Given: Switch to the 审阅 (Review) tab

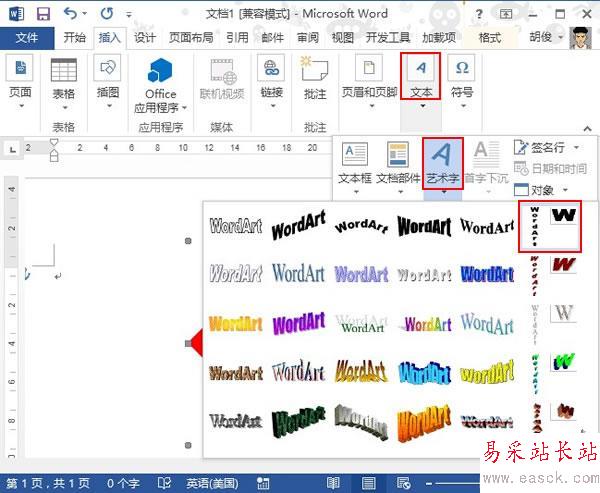Looking at the screenshot, I should pyautogui.click(x=308, y=38).
